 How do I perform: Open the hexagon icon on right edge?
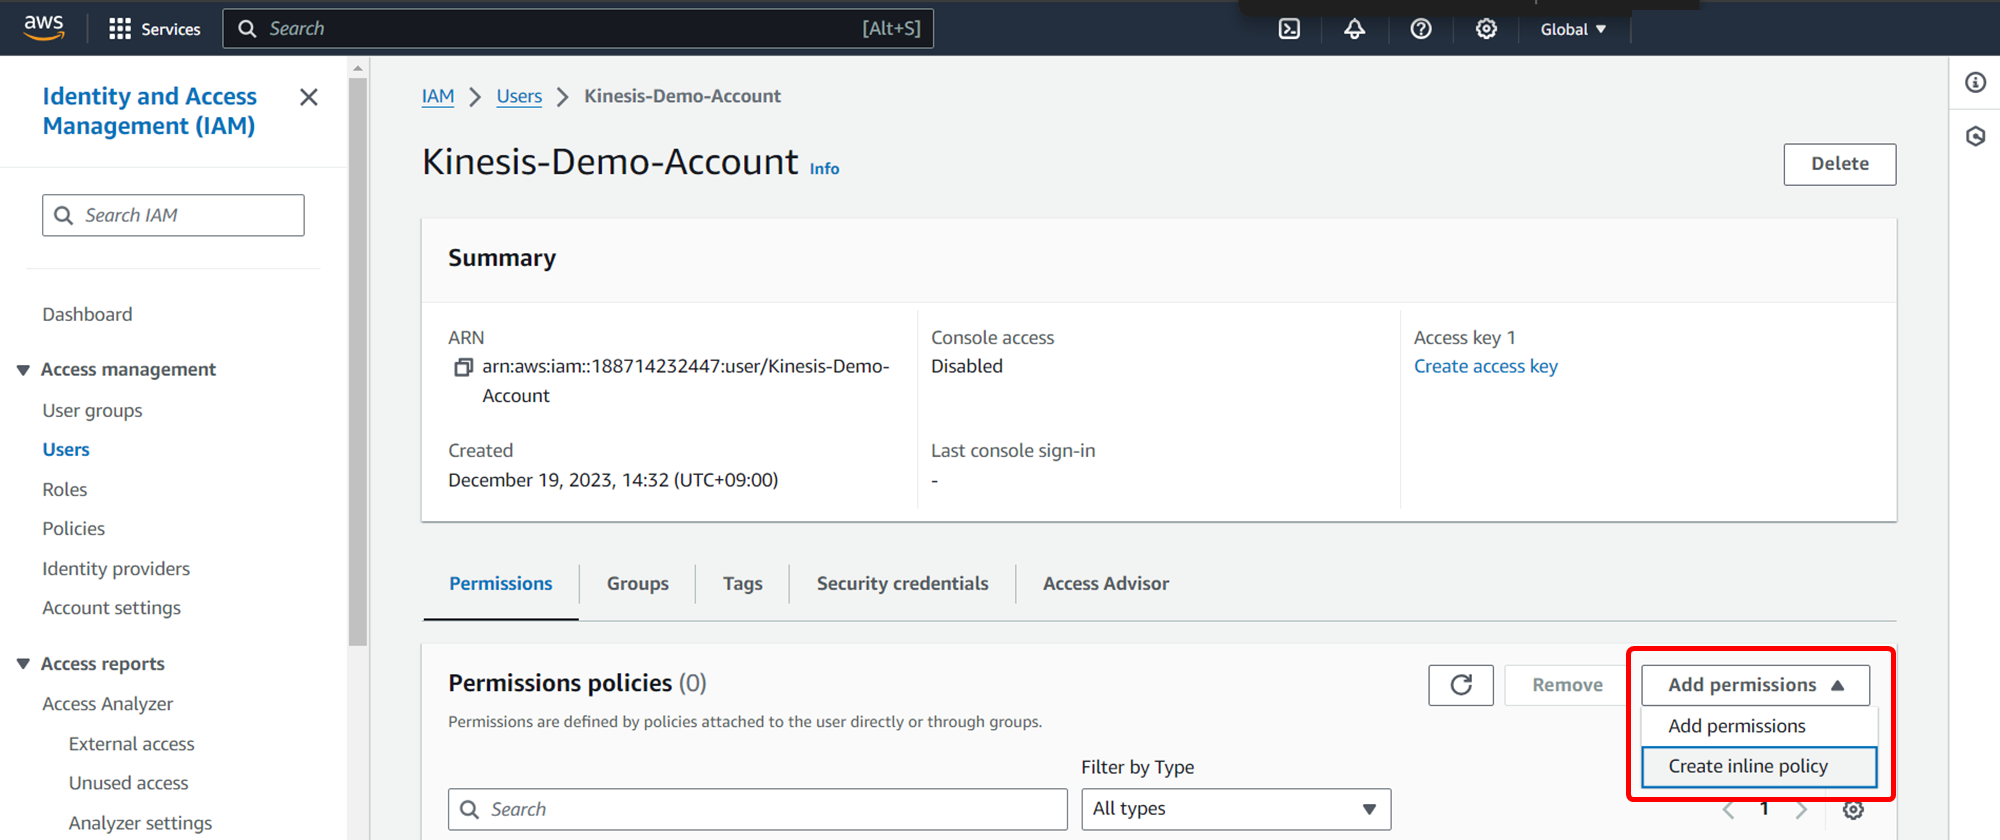pyautogui.click(x=1975, y=136)
